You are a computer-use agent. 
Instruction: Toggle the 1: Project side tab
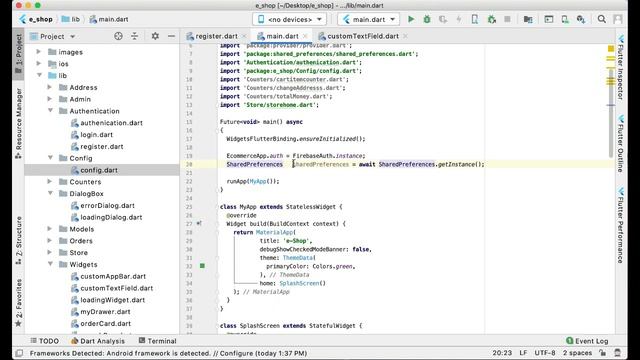18,55
